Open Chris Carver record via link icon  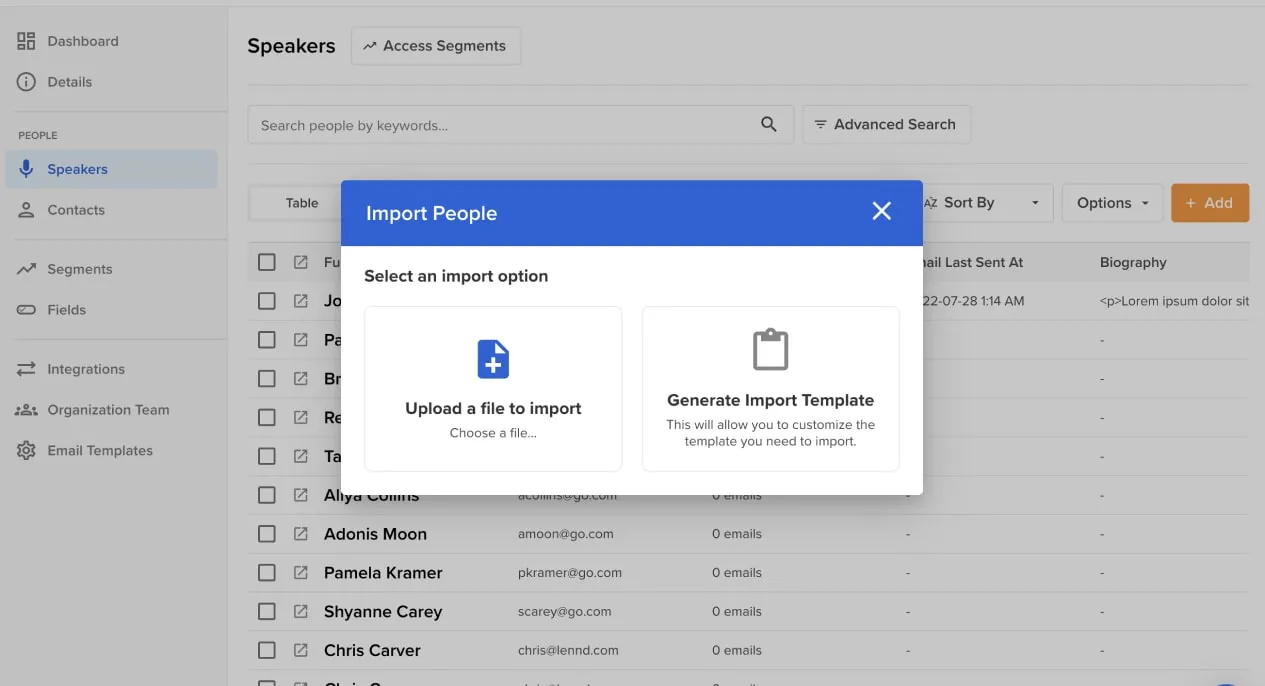tap(301, 650)
